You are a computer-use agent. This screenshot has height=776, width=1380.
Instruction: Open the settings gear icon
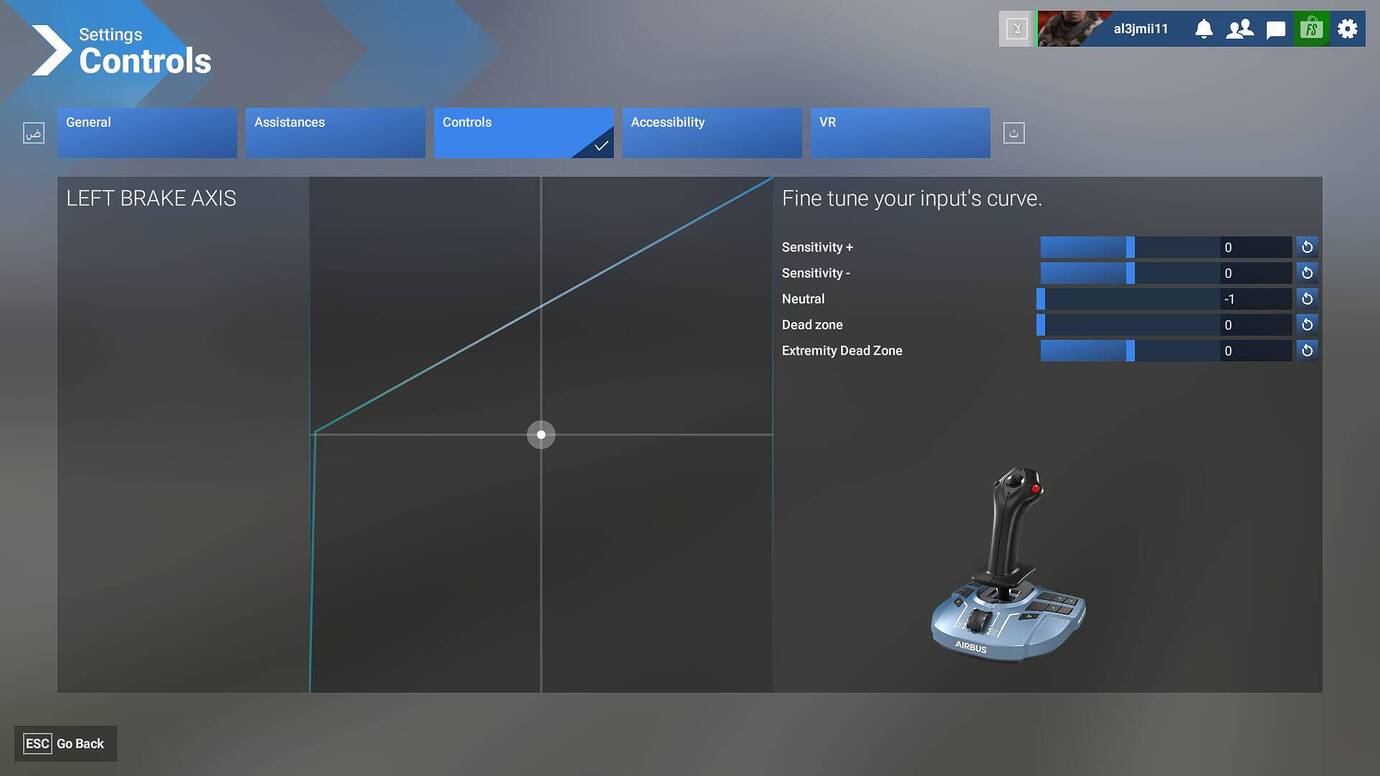click(x=1347, y=29)
